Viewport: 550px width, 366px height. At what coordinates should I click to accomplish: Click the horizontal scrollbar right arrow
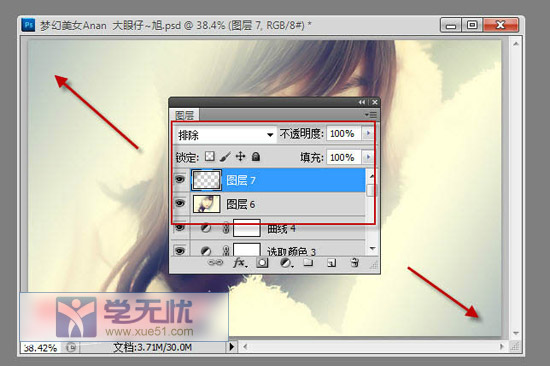[x=502, y=347]
